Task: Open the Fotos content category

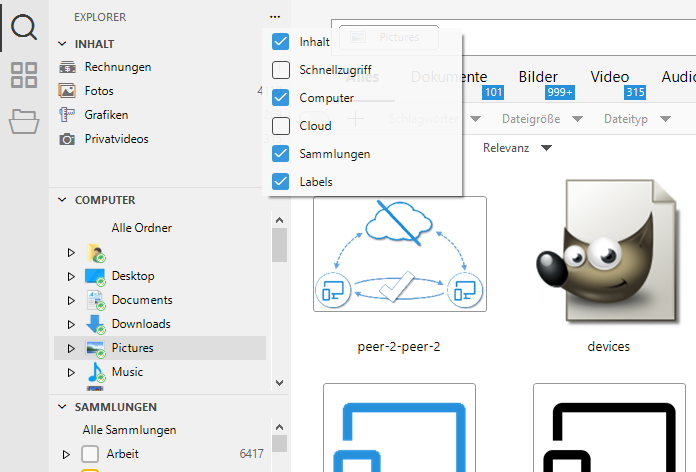Action: click(x=99, y=91)
